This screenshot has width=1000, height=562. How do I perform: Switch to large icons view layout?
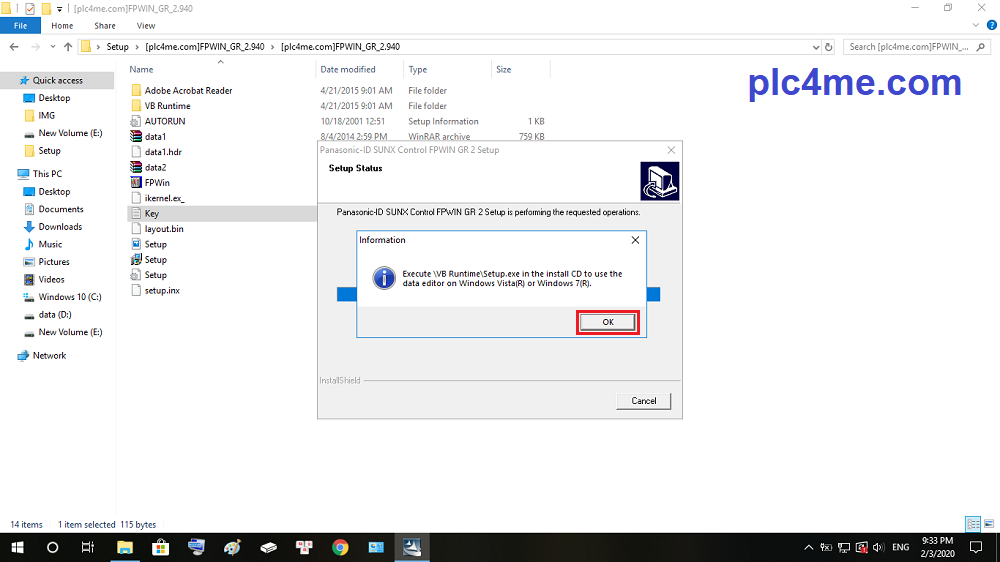[988, 524]
